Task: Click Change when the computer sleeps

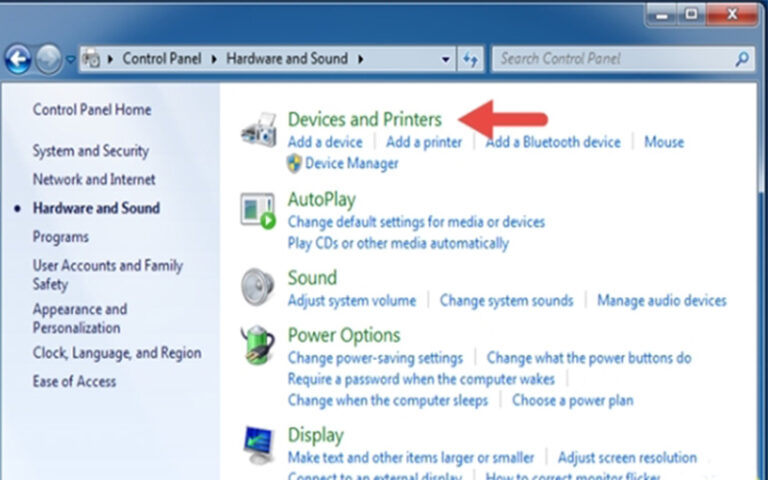Action: (388, 401)
